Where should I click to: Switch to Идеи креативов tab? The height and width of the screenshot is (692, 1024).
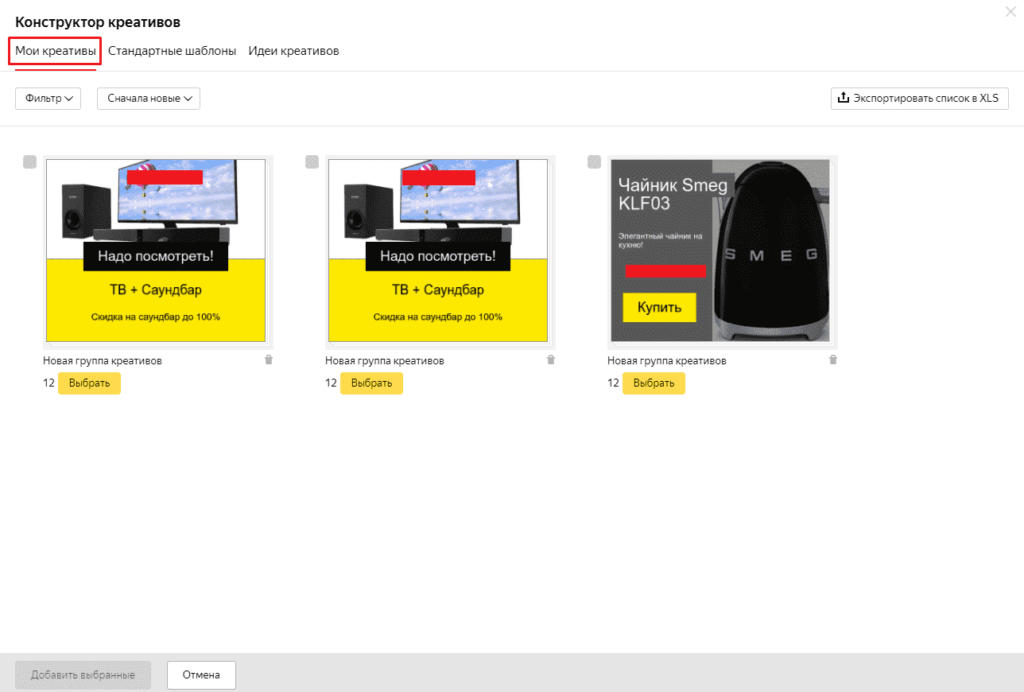293,51
